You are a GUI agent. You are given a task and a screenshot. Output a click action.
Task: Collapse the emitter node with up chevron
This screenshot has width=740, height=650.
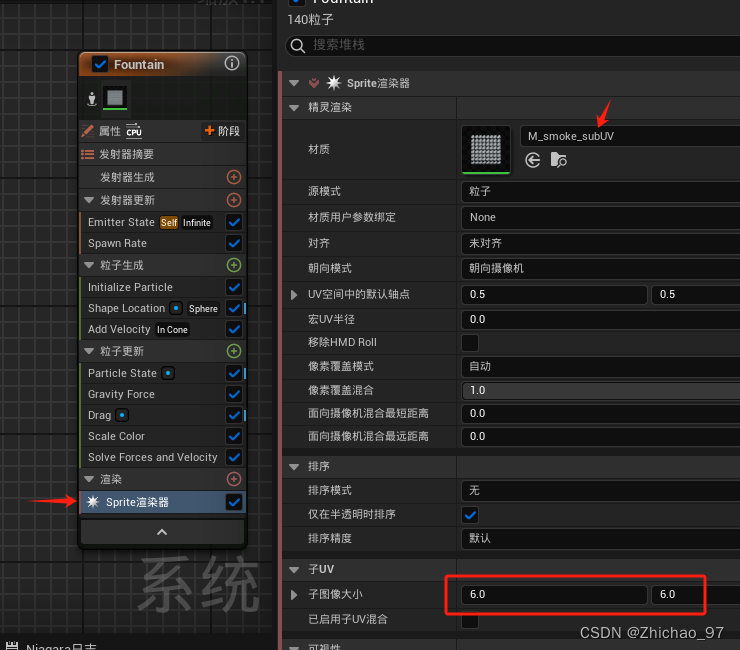pos(162,532)
